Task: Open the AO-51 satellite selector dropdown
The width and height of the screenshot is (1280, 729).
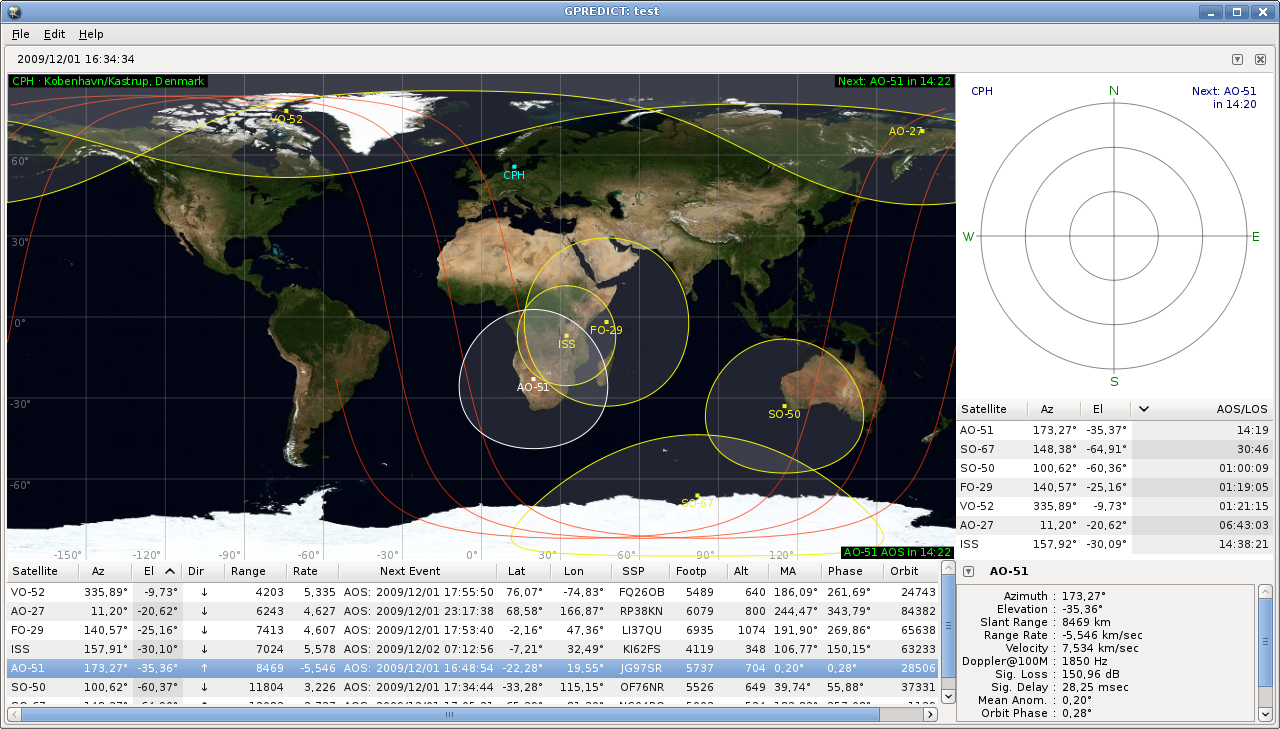Action: click(968, 571)
